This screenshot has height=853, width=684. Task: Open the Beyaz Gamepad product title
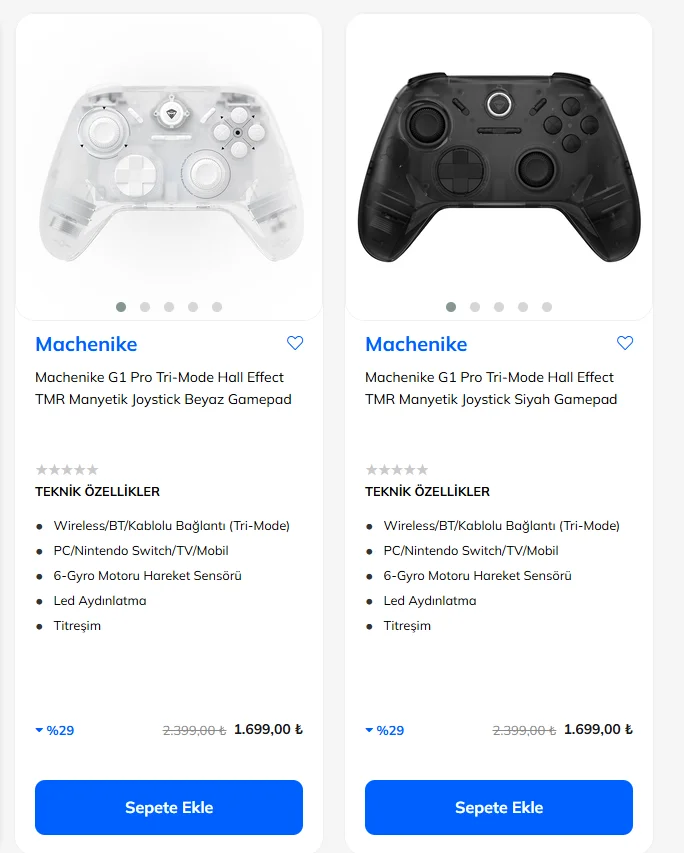pos(160,388)
